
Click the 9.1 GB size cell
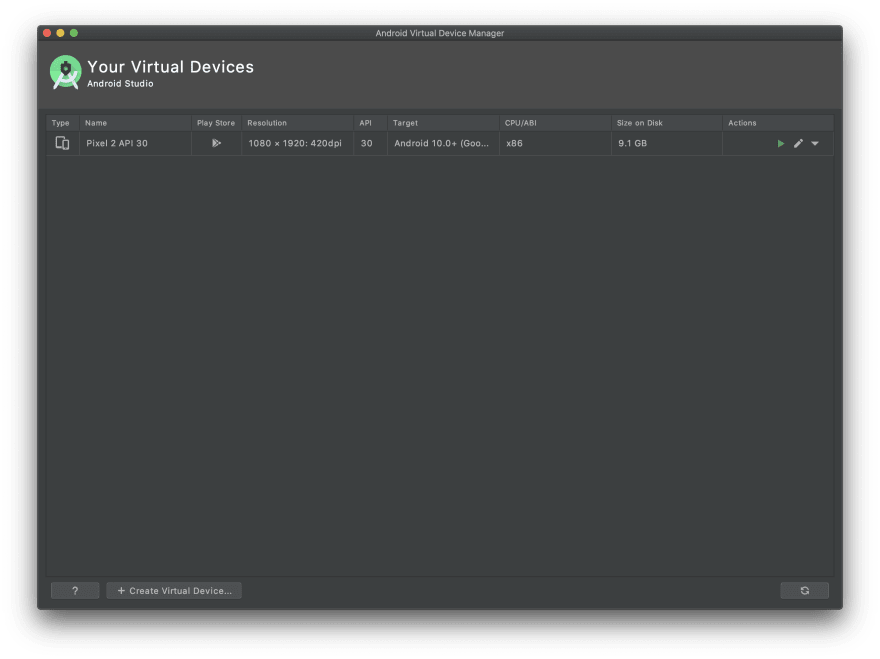pyautogui.click(x=667, y=143)
